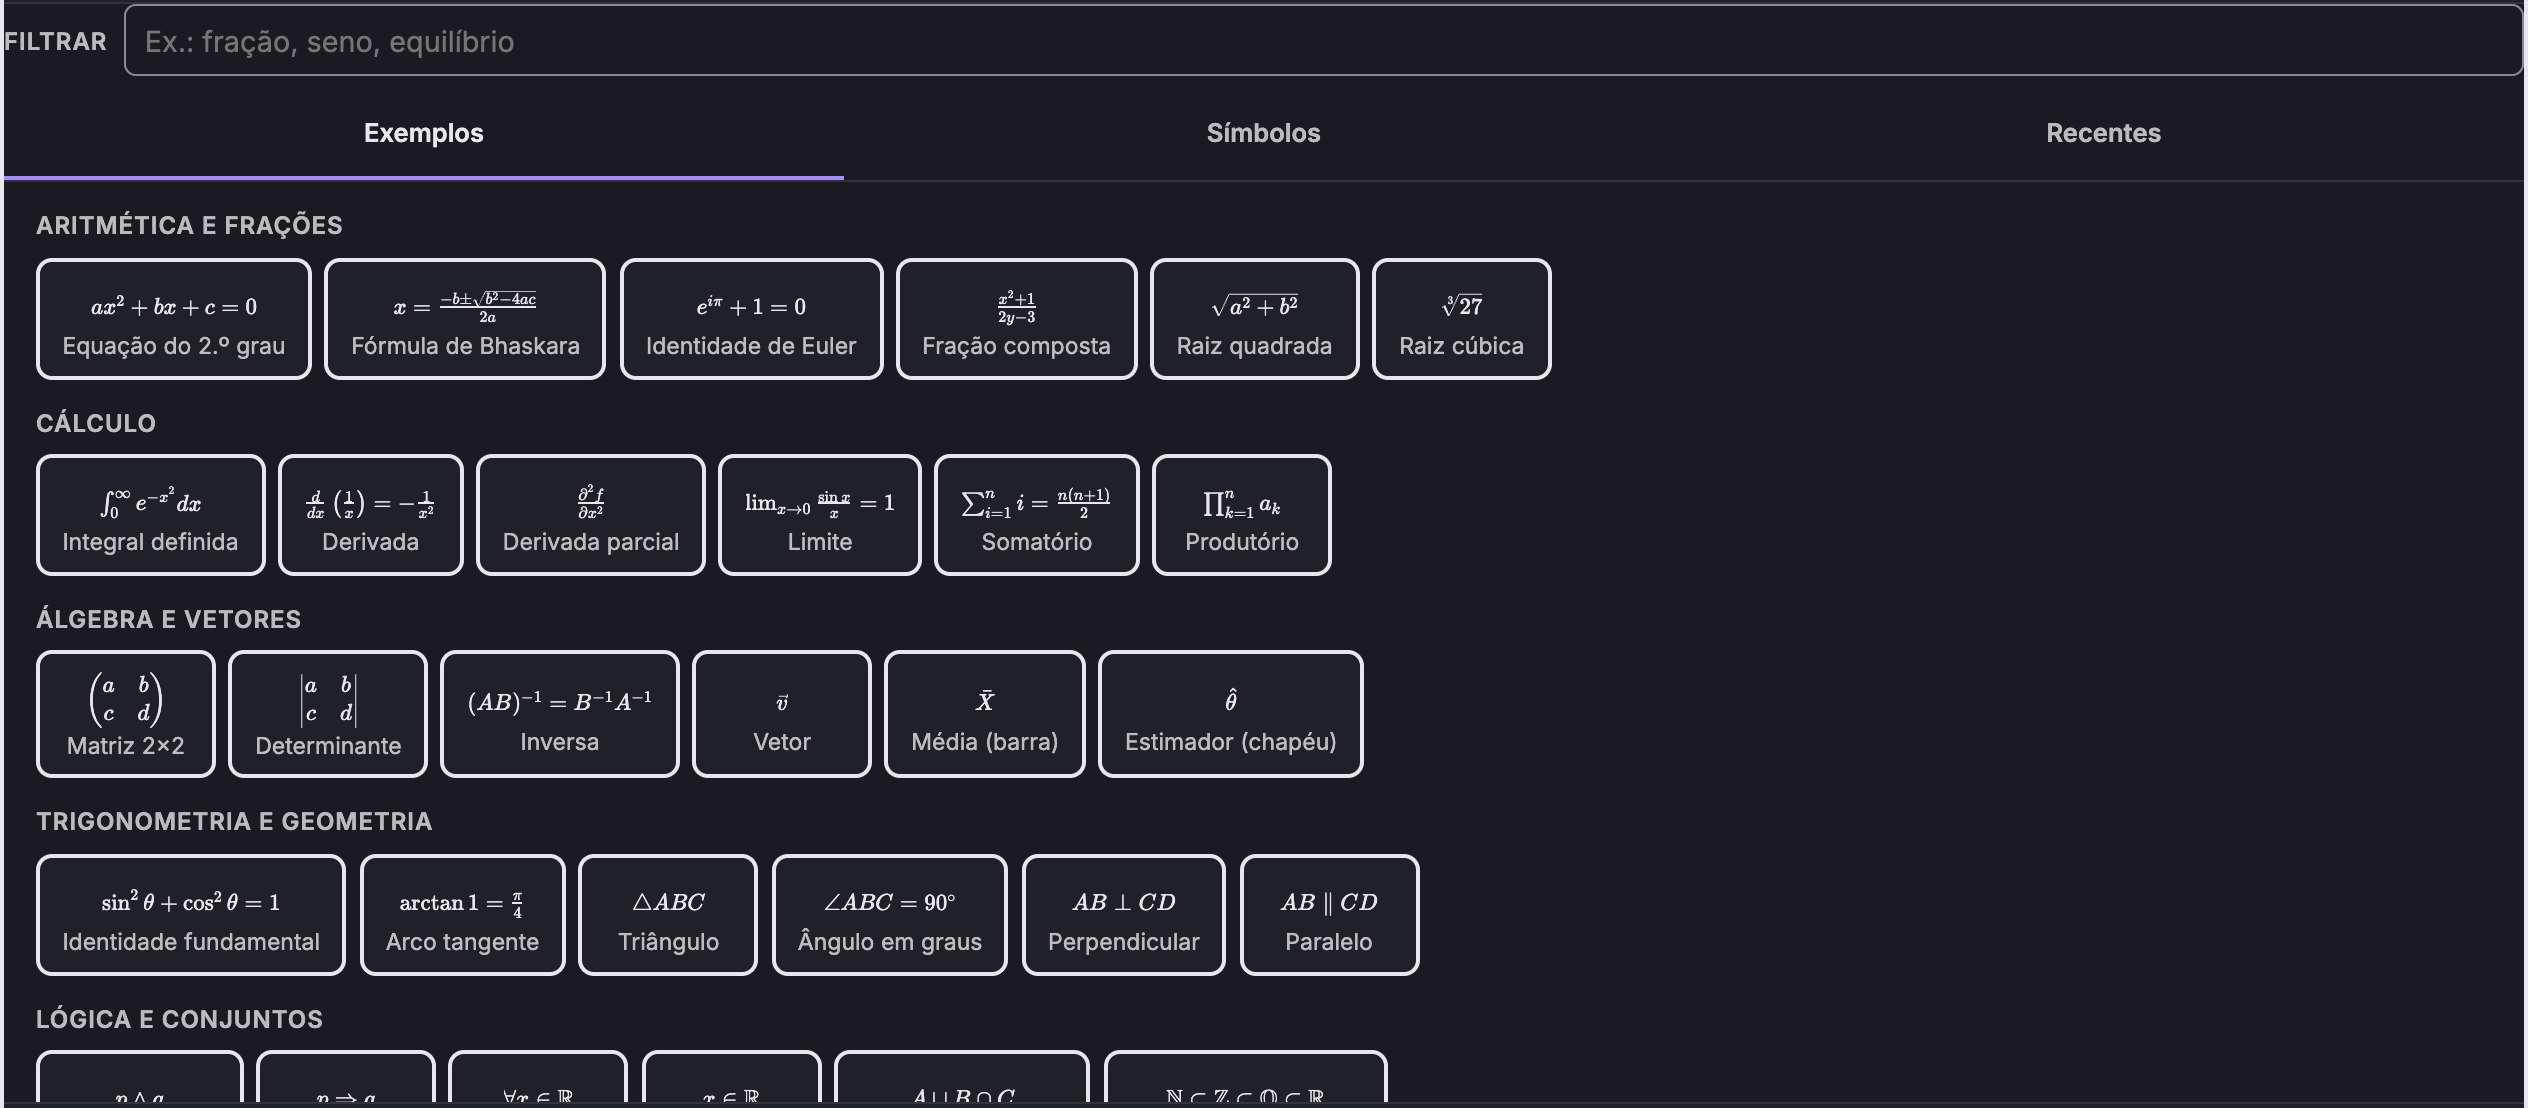Click the LÓGICA E CONJUNTOS section heading
This screenshot has height=1108, width=2528.
coord(179,1019)
